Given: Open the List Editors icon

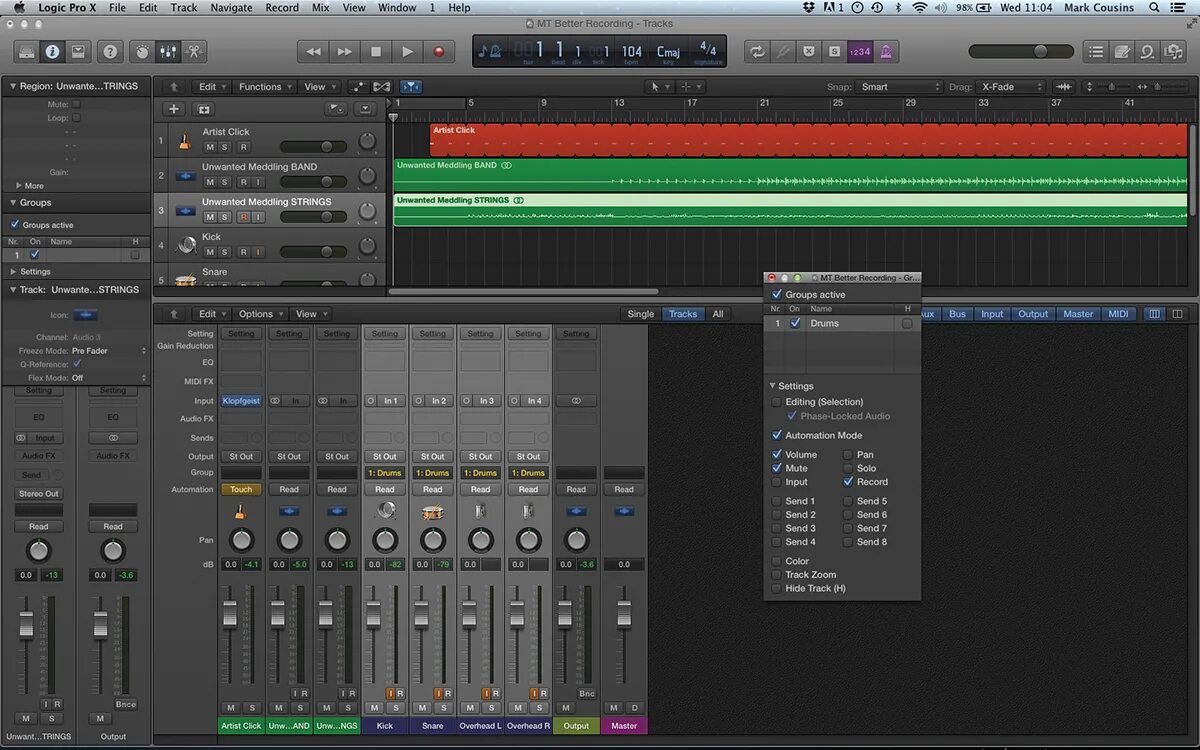Looking at the screenshot, I should pos(1097,51).
